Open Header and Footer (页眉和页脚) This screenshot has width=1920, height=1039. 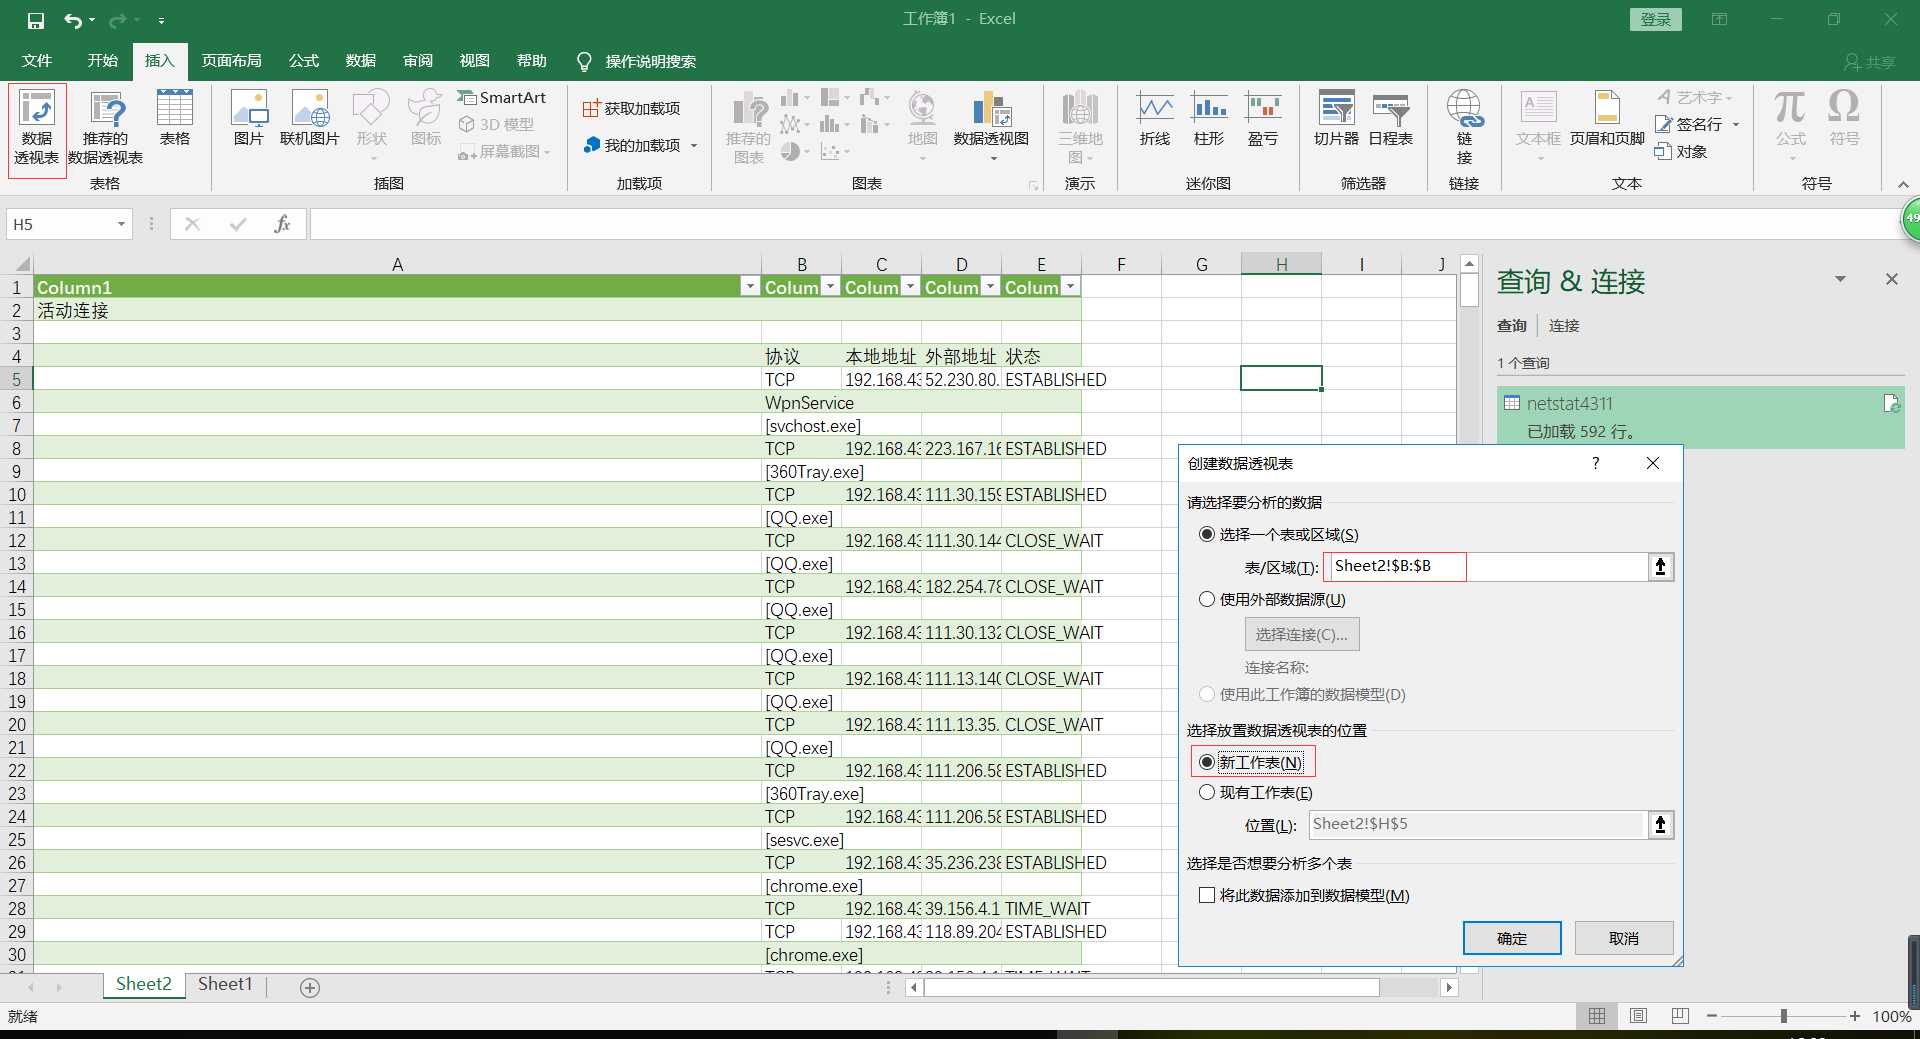pyautogui.click(x=1607, y=119)
